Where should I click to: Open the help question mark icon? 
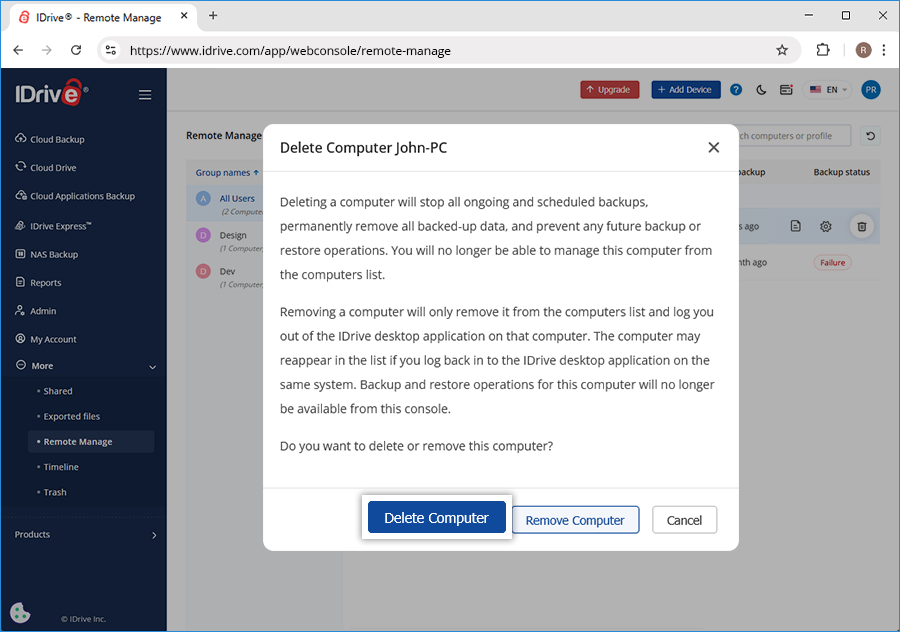point(736,90)
